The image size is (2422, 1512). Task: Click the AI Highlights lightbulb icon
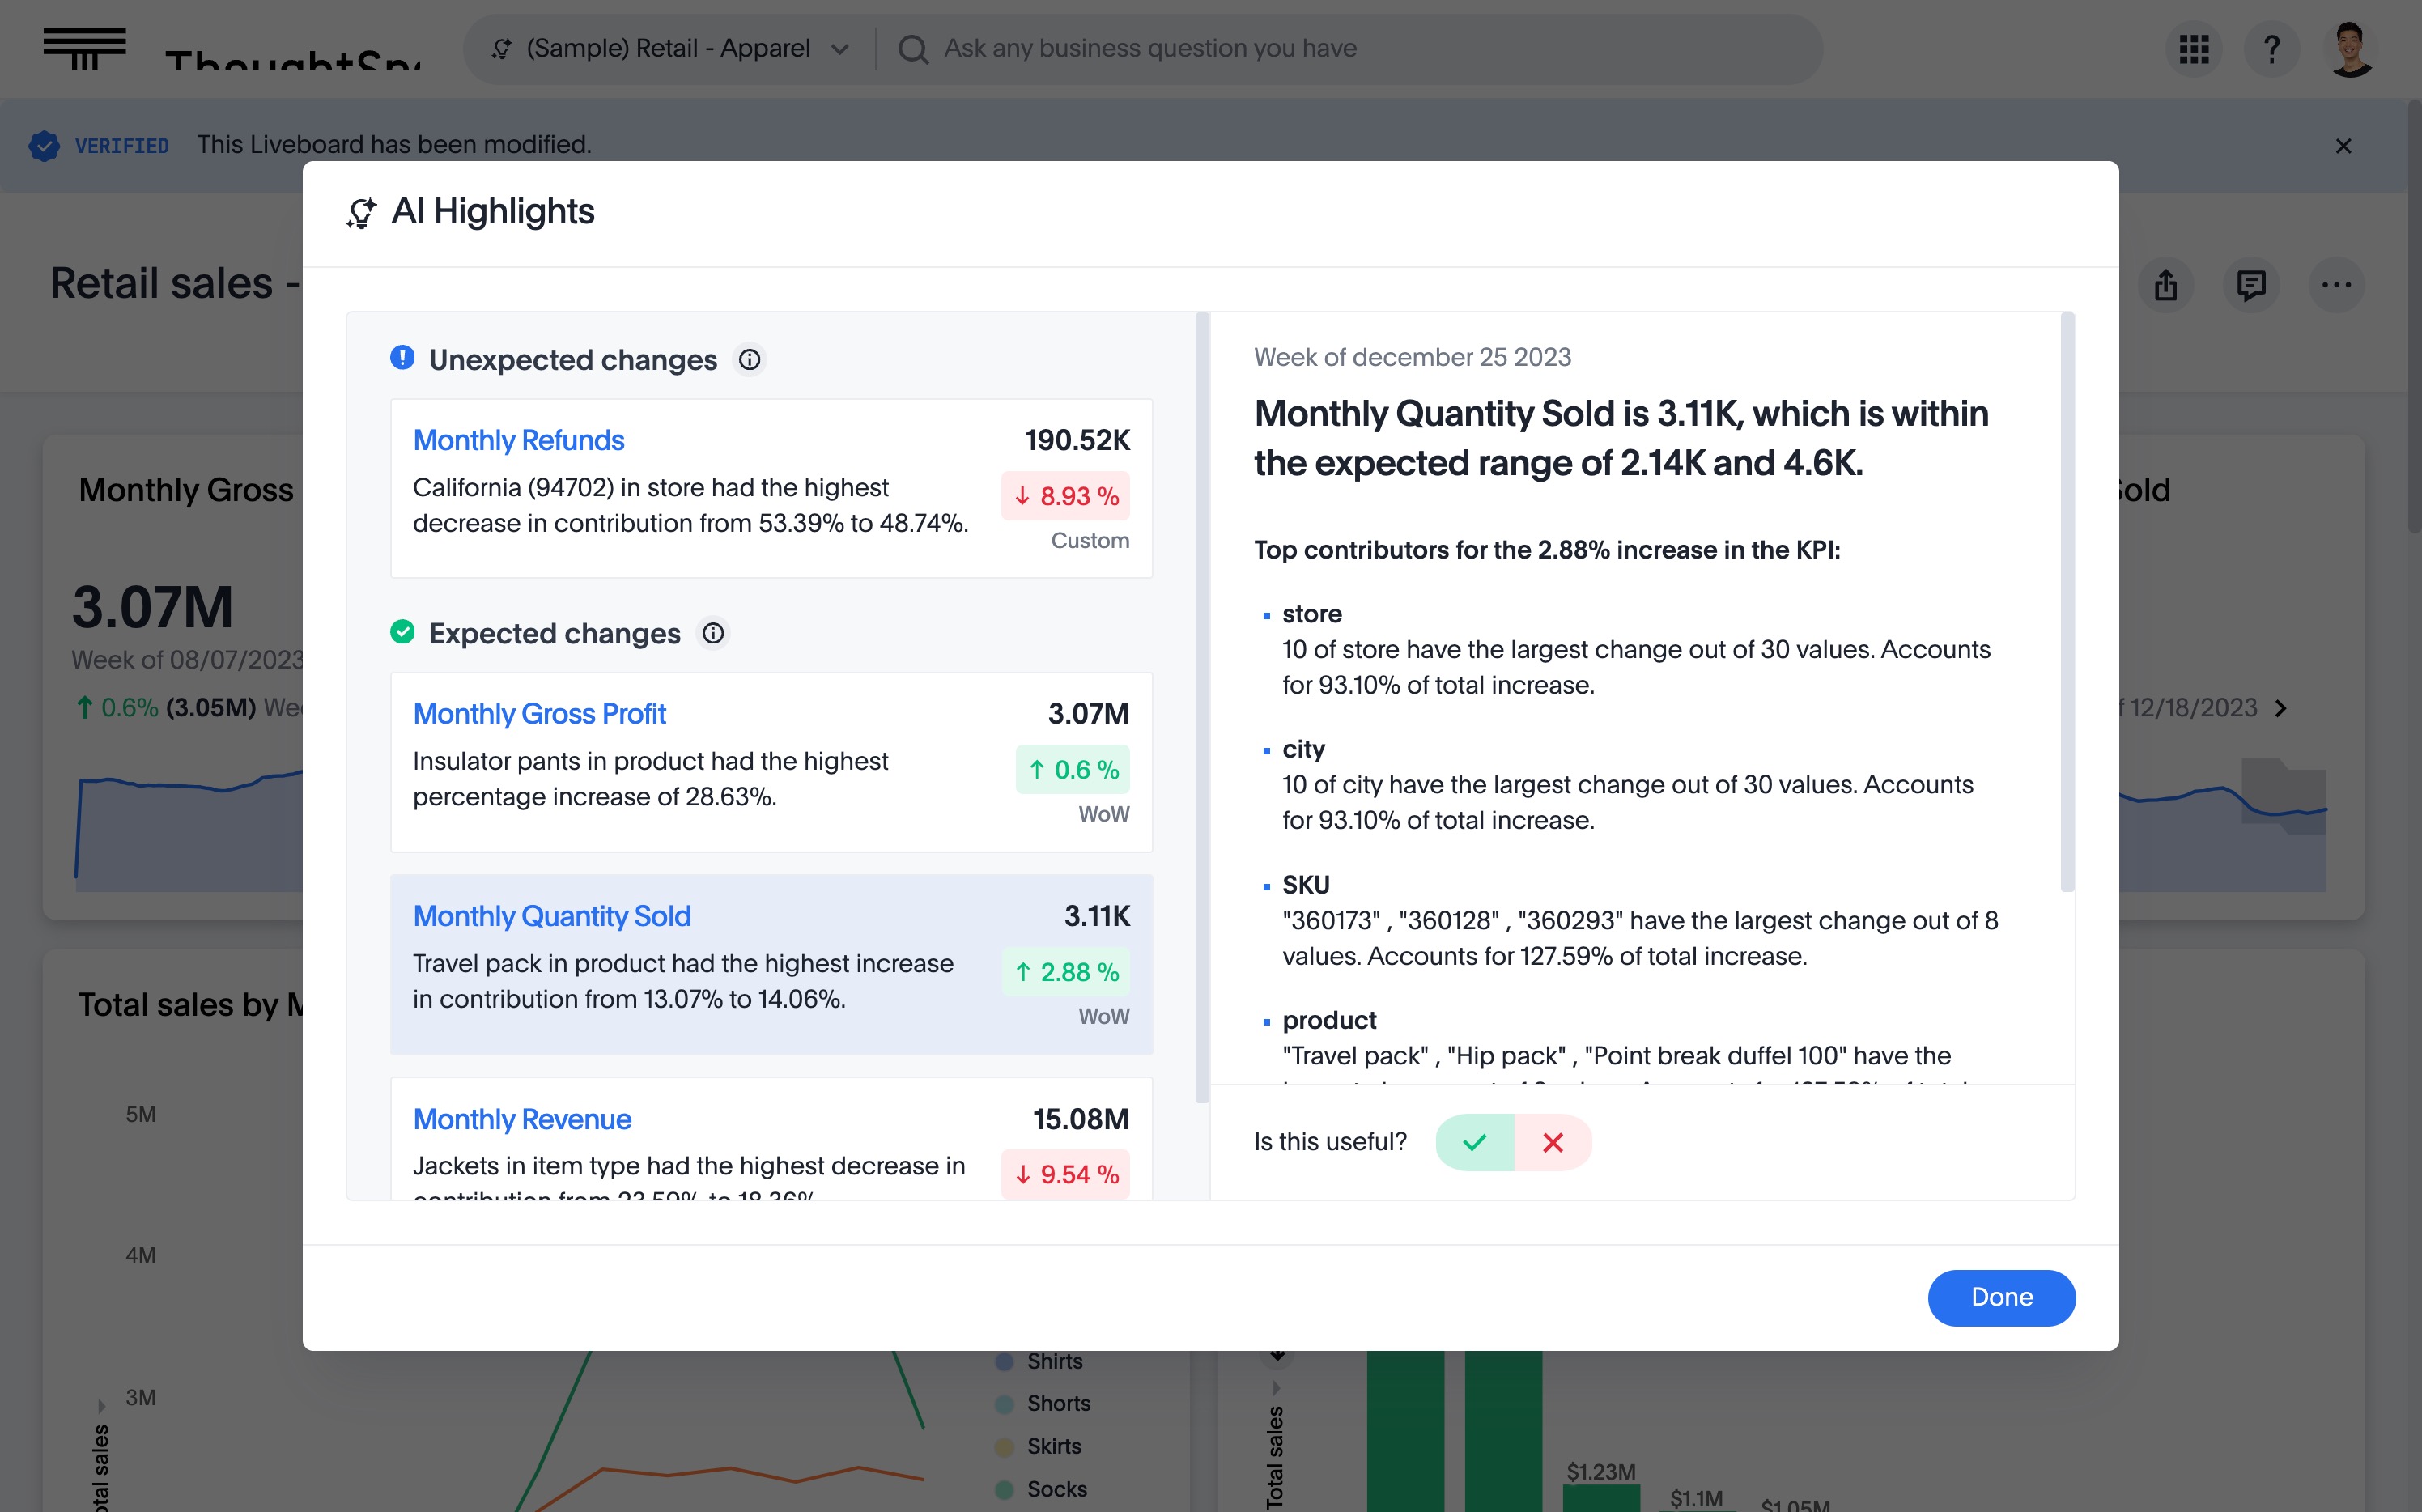click(x=361, y=212)
